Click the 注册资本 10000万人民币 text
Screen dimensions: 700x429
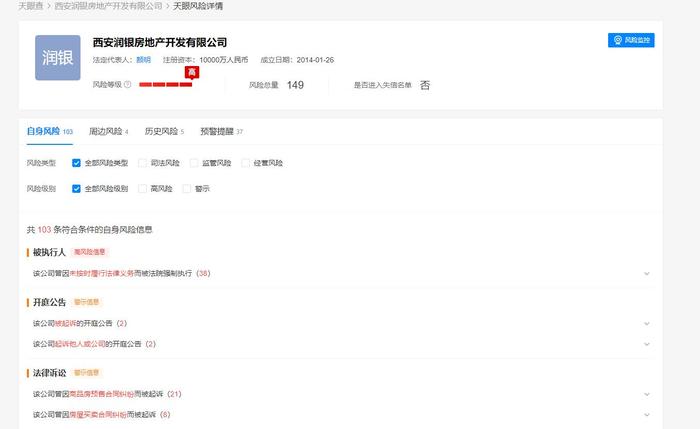(x=205, y=60)
